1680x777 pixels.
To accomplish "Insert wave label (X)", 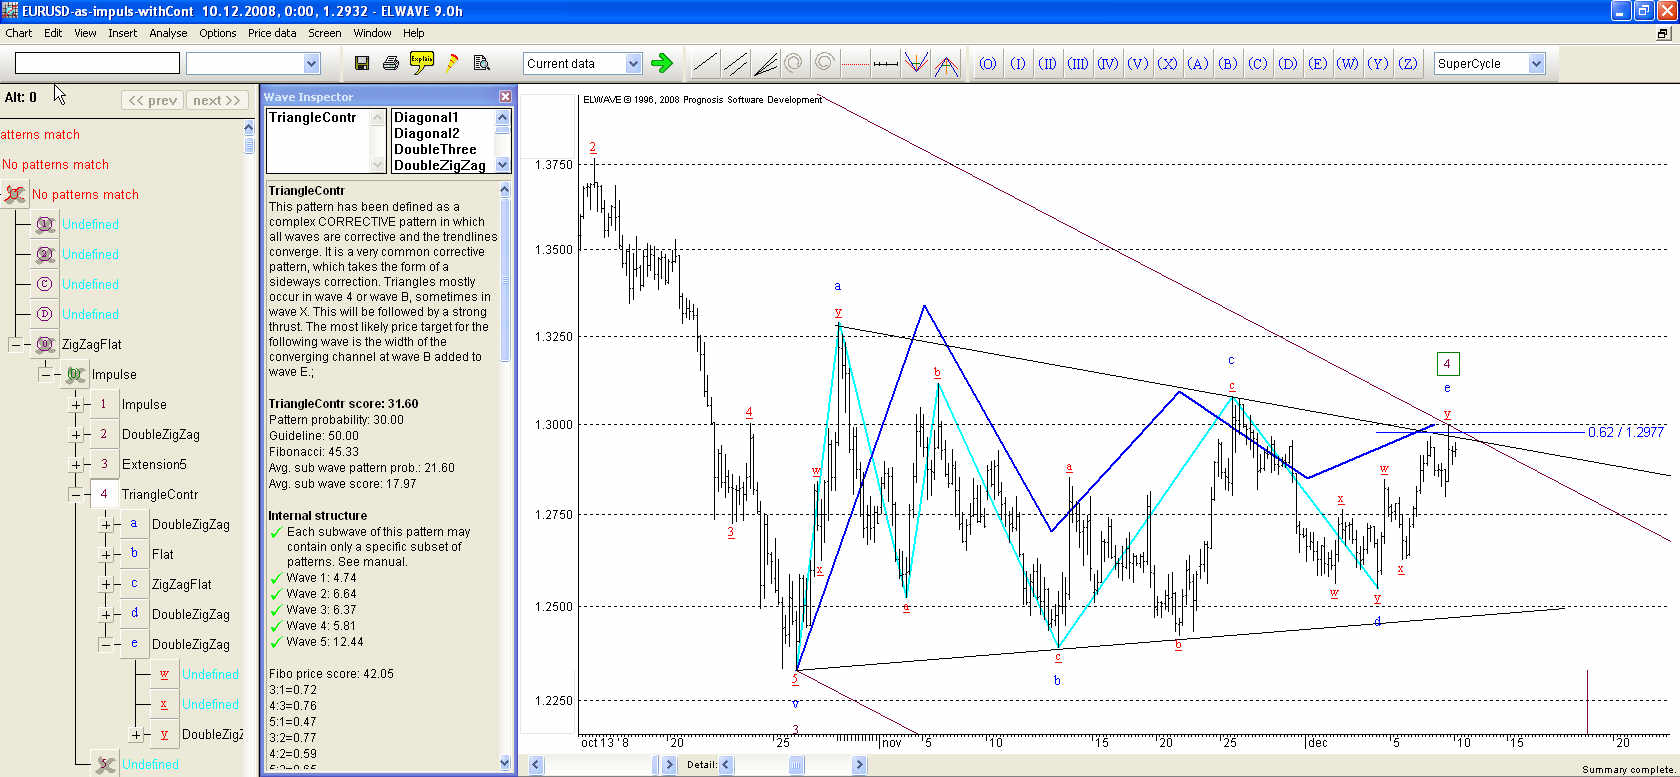I will [x=1168, y=63].
